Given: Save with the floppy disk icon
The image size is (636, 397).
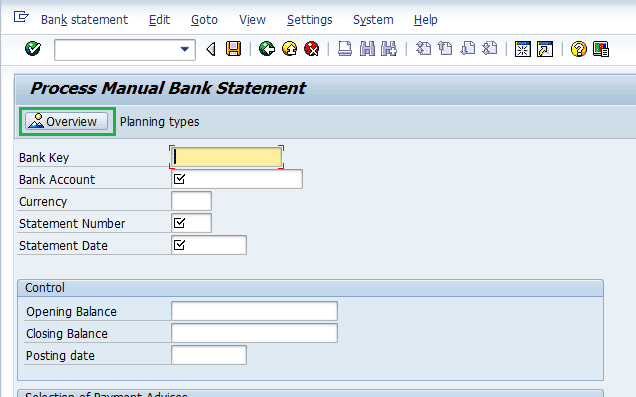Looking at the screenshot, I should coord(233,49).
